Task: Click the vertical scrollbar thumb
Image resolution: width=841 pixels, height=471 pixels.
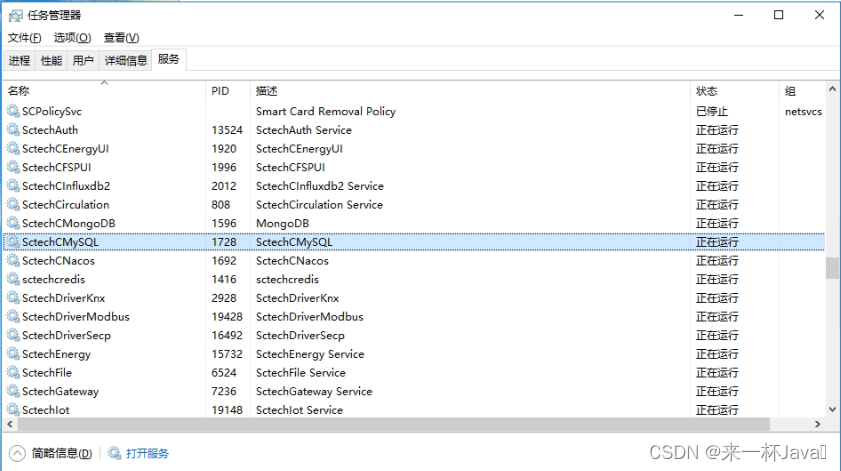Action: pos(832,268)
